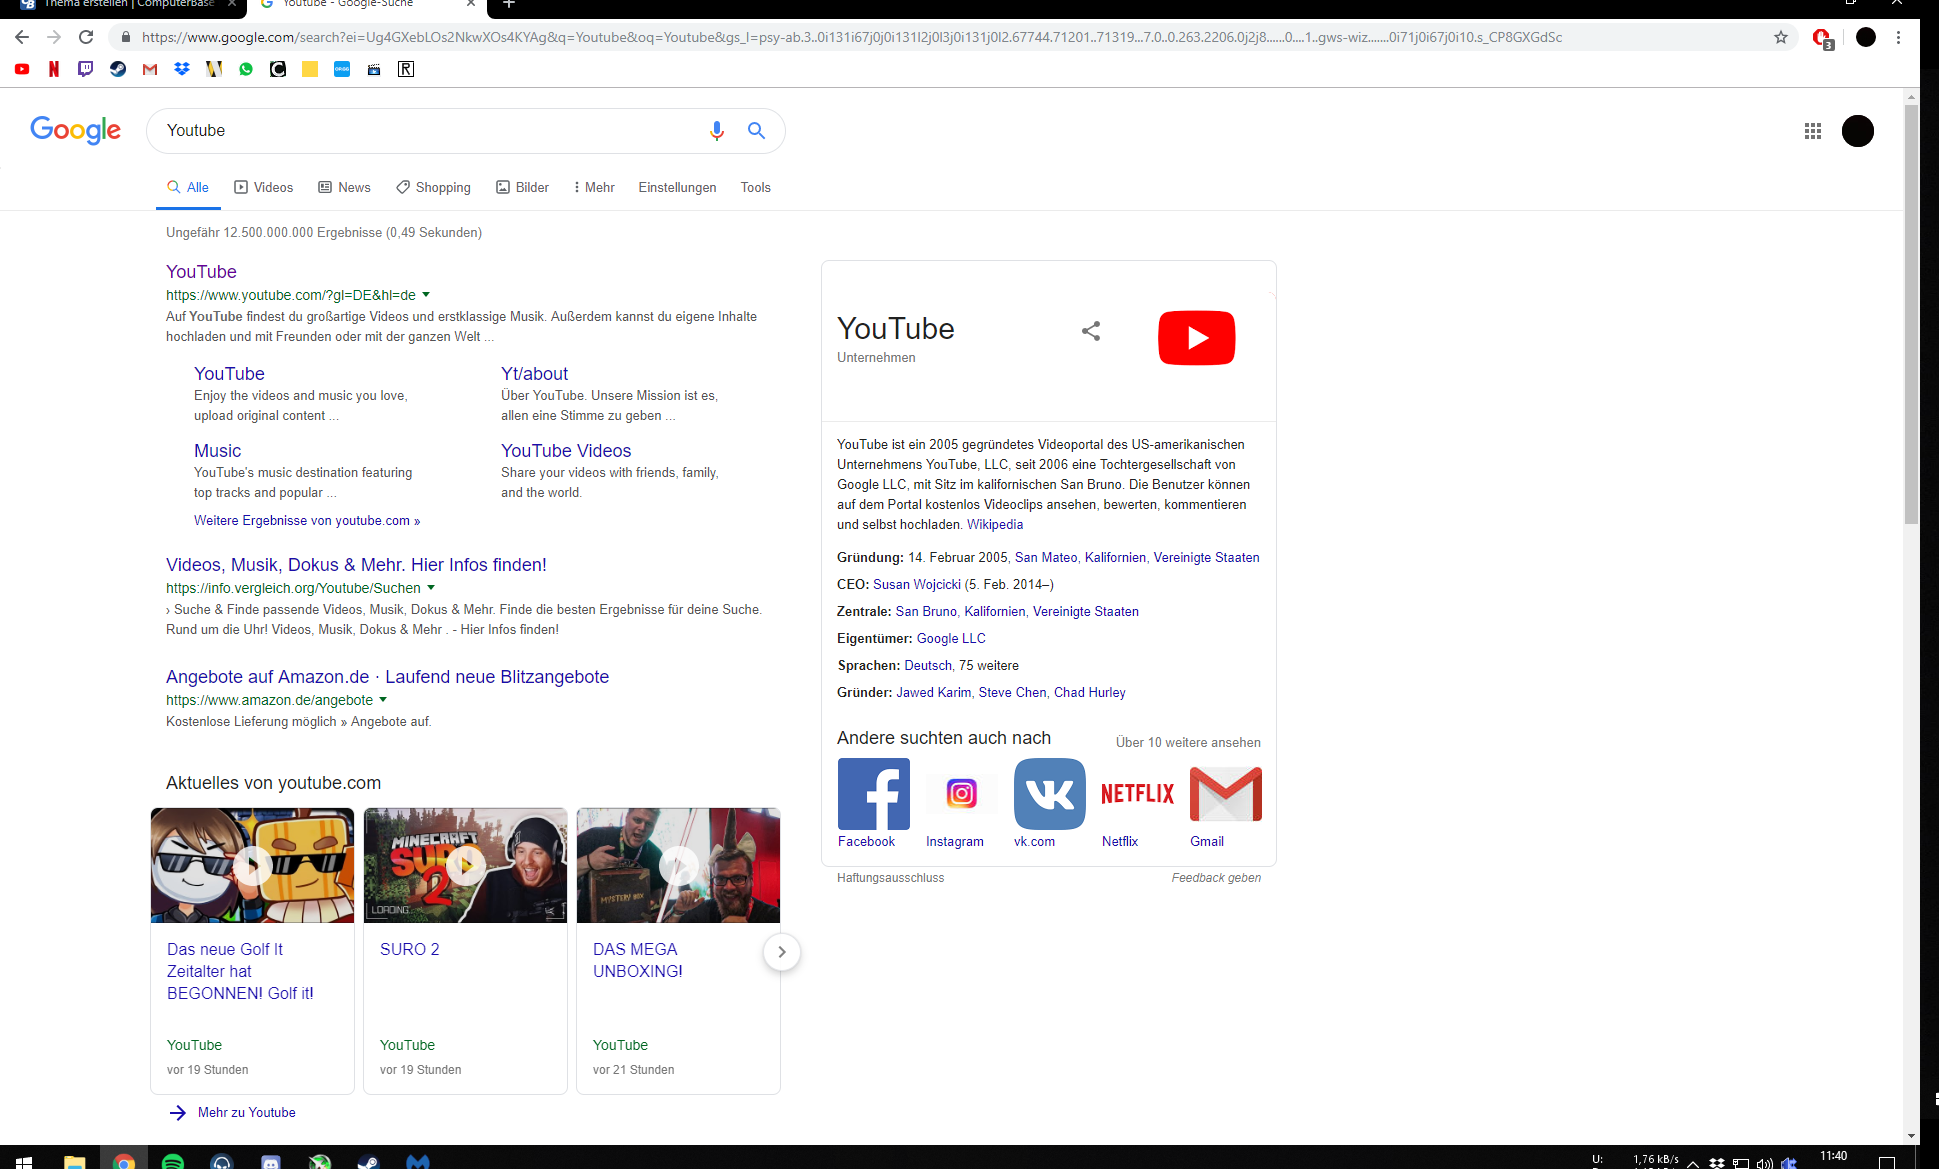Click the blue search magnifier button

click(x=757, y=131)
